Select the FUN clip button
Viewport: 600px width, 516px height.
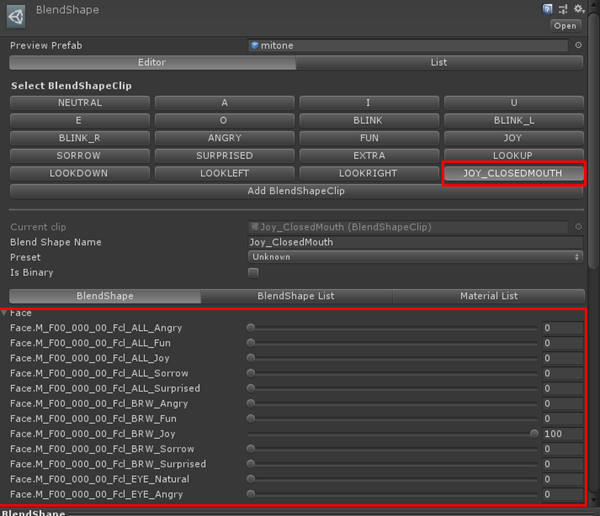point(368,138)
